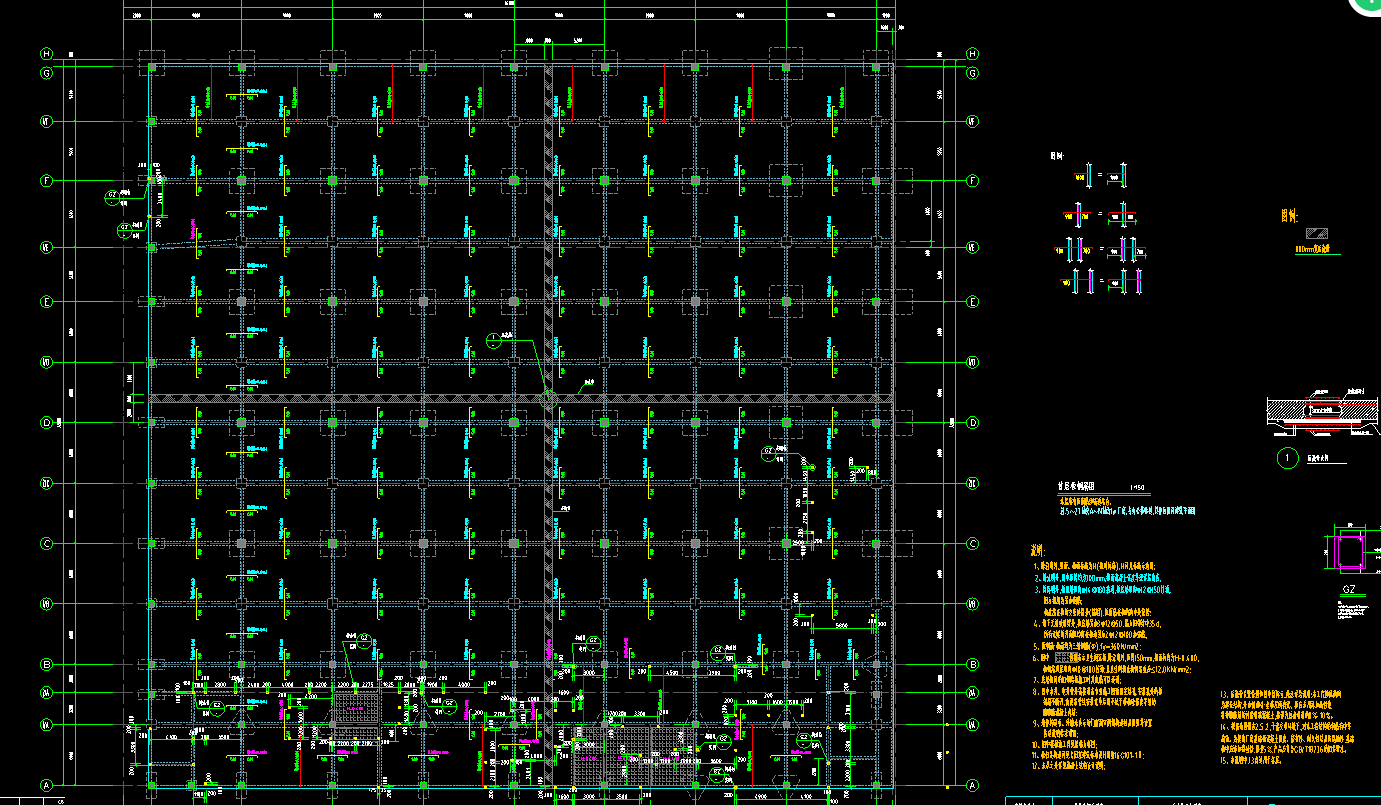Select the GZ callout bubble near axis D
This screenshot has height=805, width=1381.
point(768,452)
